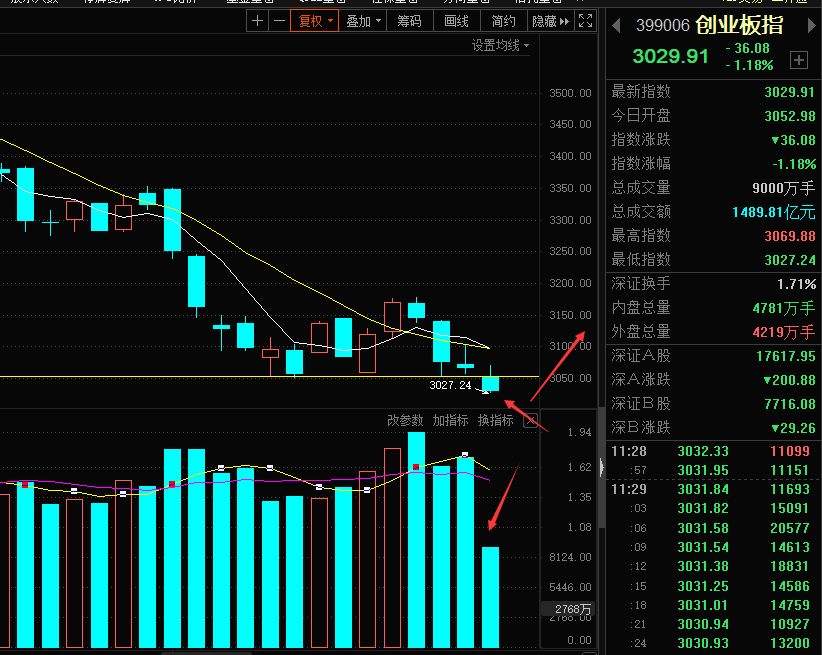Screen dimensions: 822x655
Task: Close the volume indicator panel
Action: (x=531, y=420)
